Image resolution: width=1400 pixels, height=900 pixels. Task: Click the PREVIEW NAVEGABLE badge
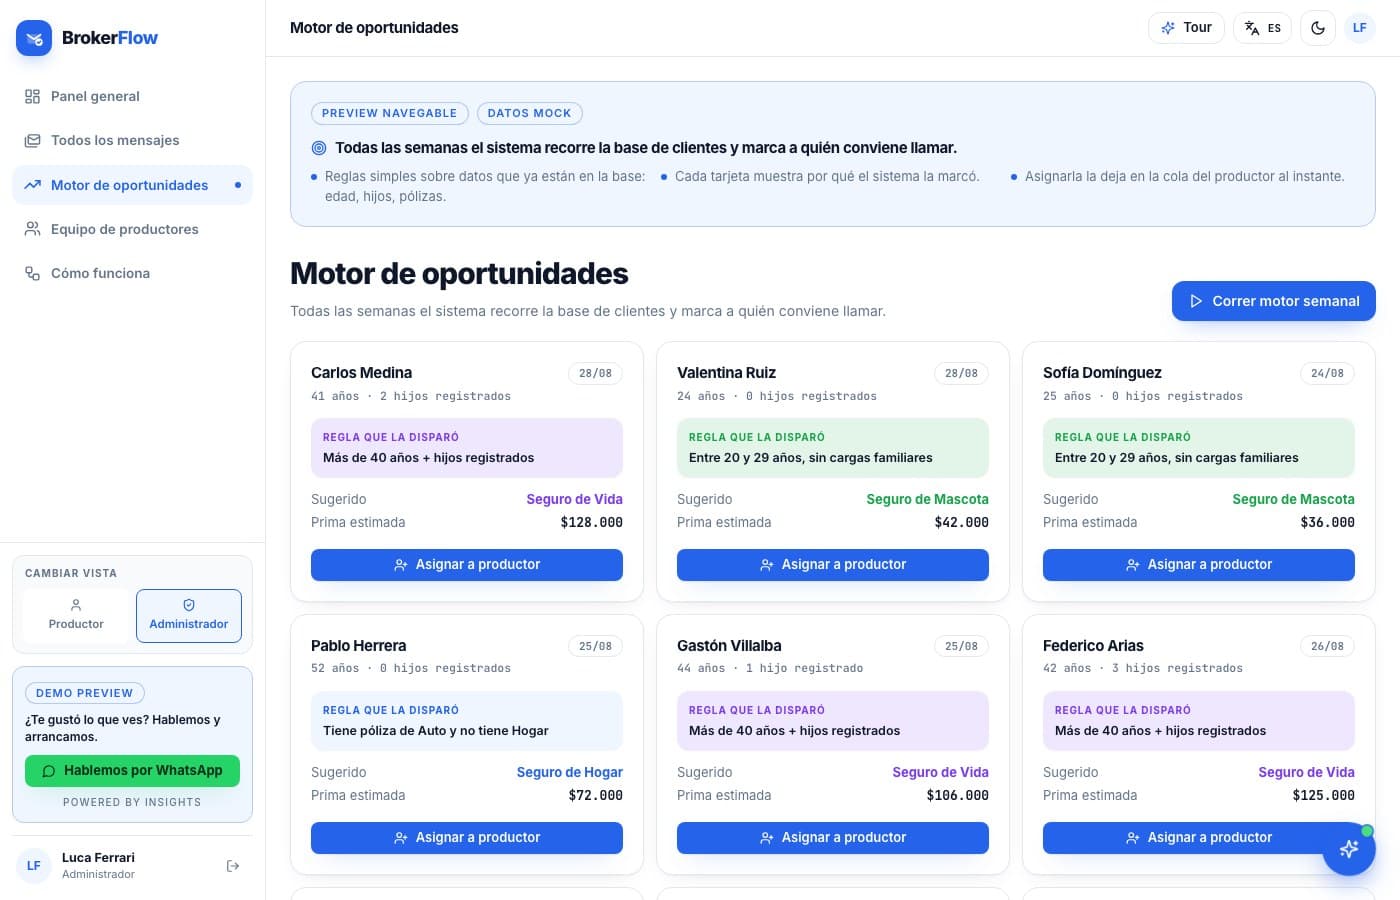click(389, 113)
